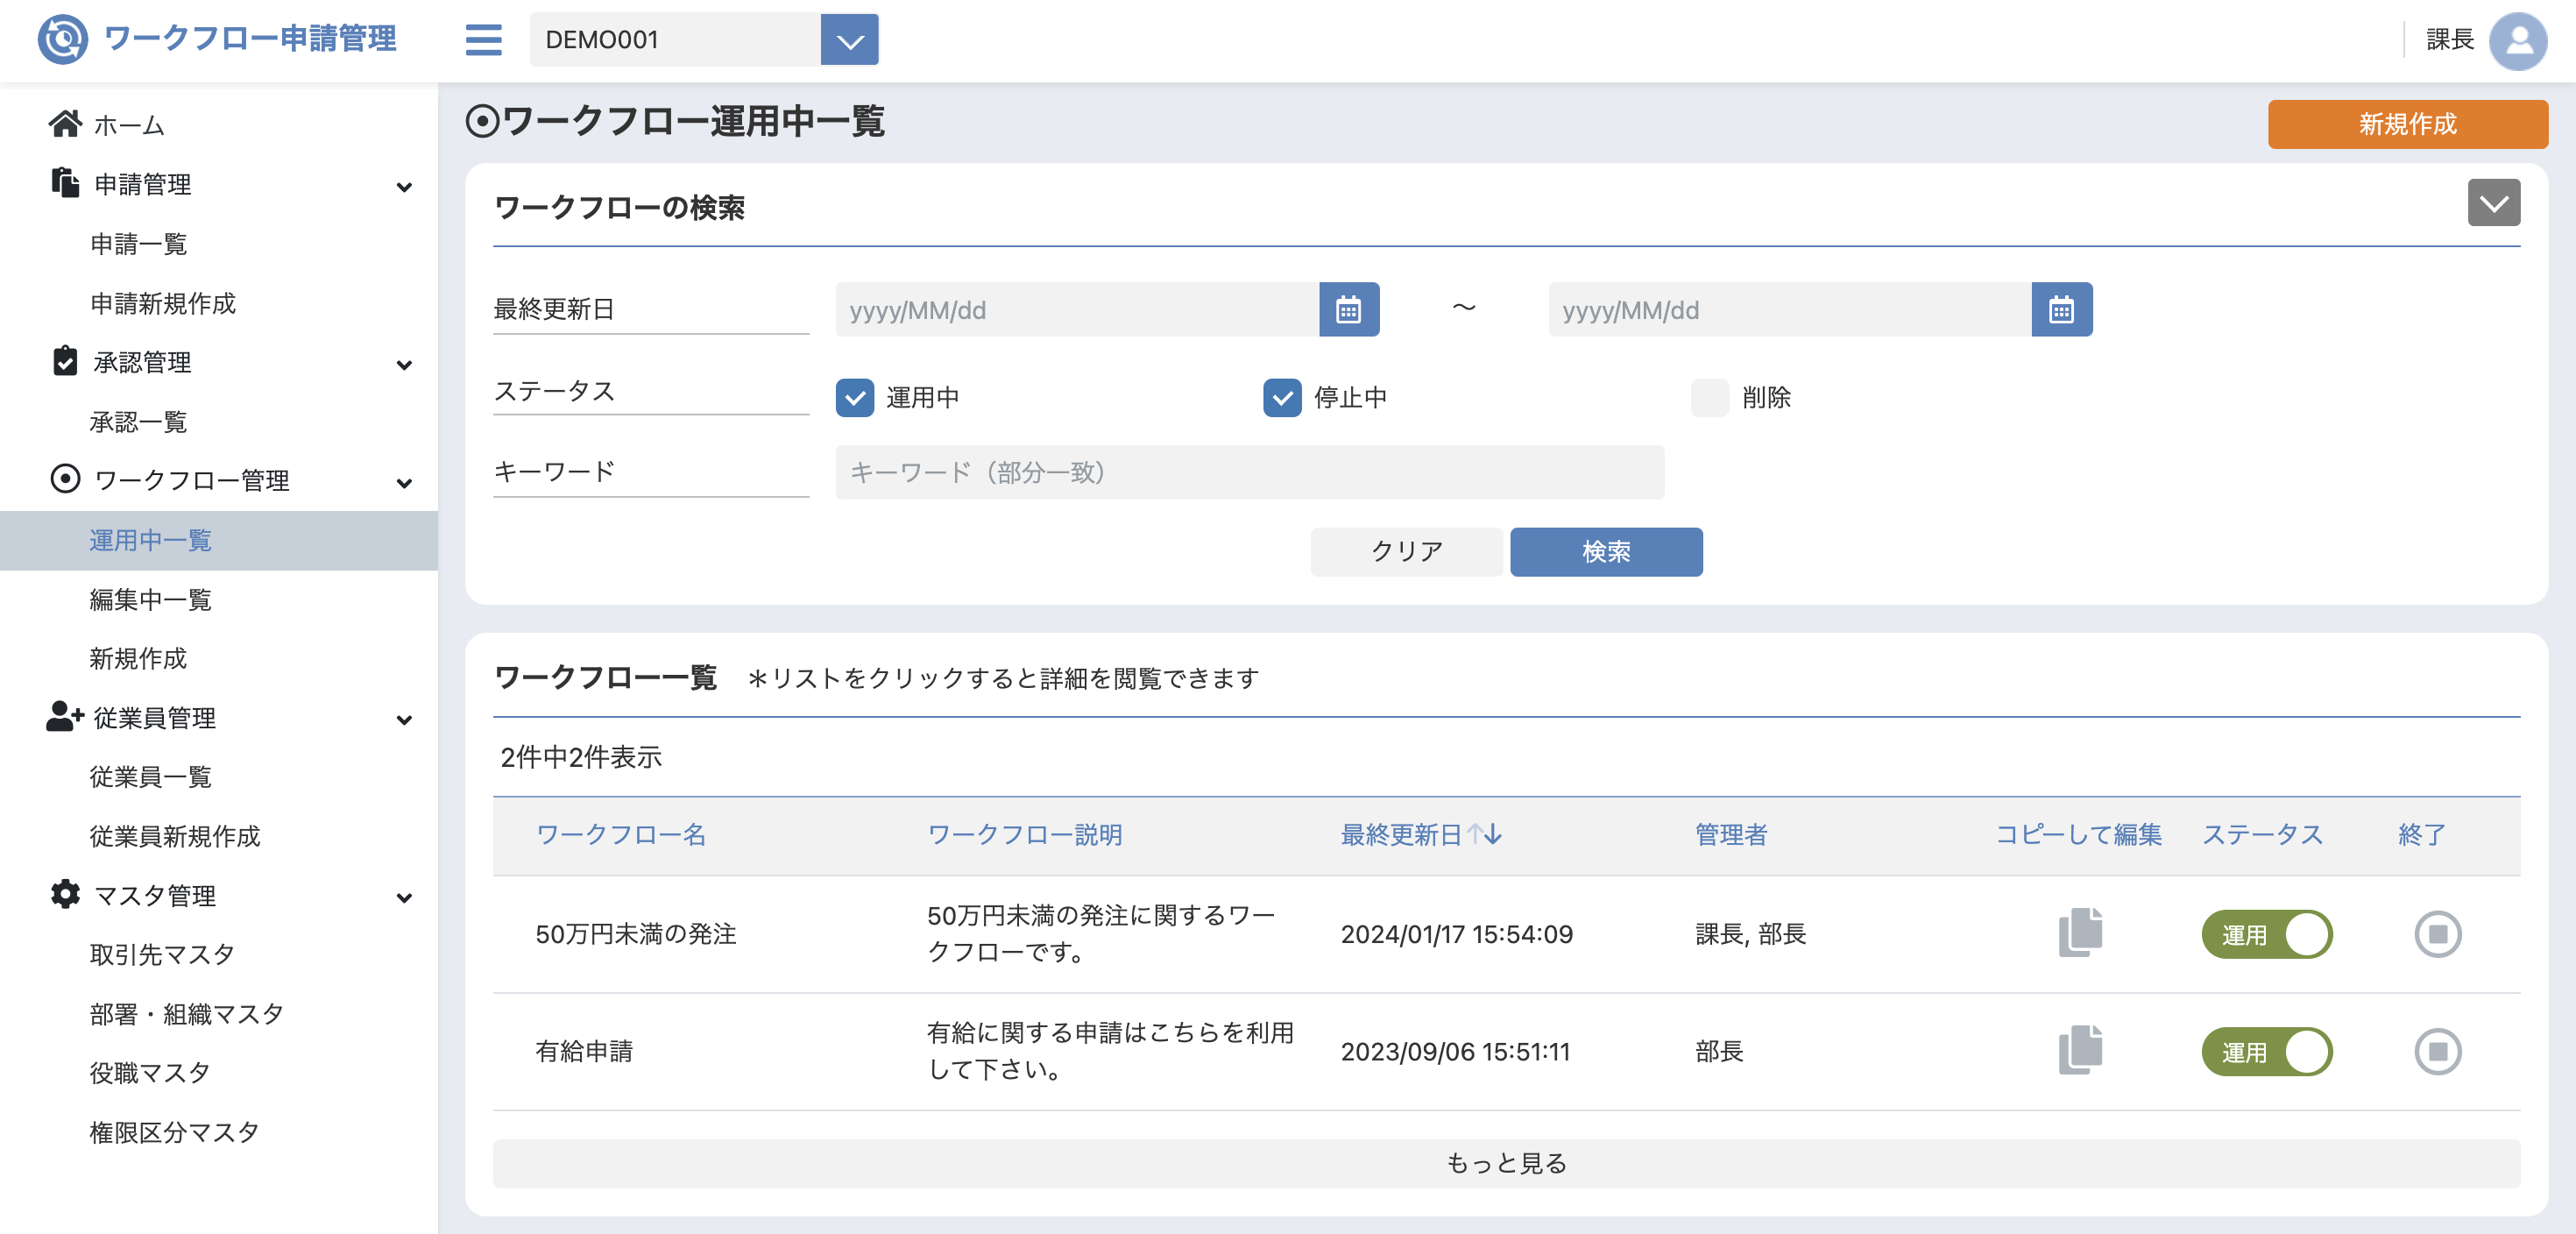The height and width of the screenshot is (1234, 2576).
Task: Click the date 2024/01/17 15:54:09 cell
Action: click(x=1457, y=934)
